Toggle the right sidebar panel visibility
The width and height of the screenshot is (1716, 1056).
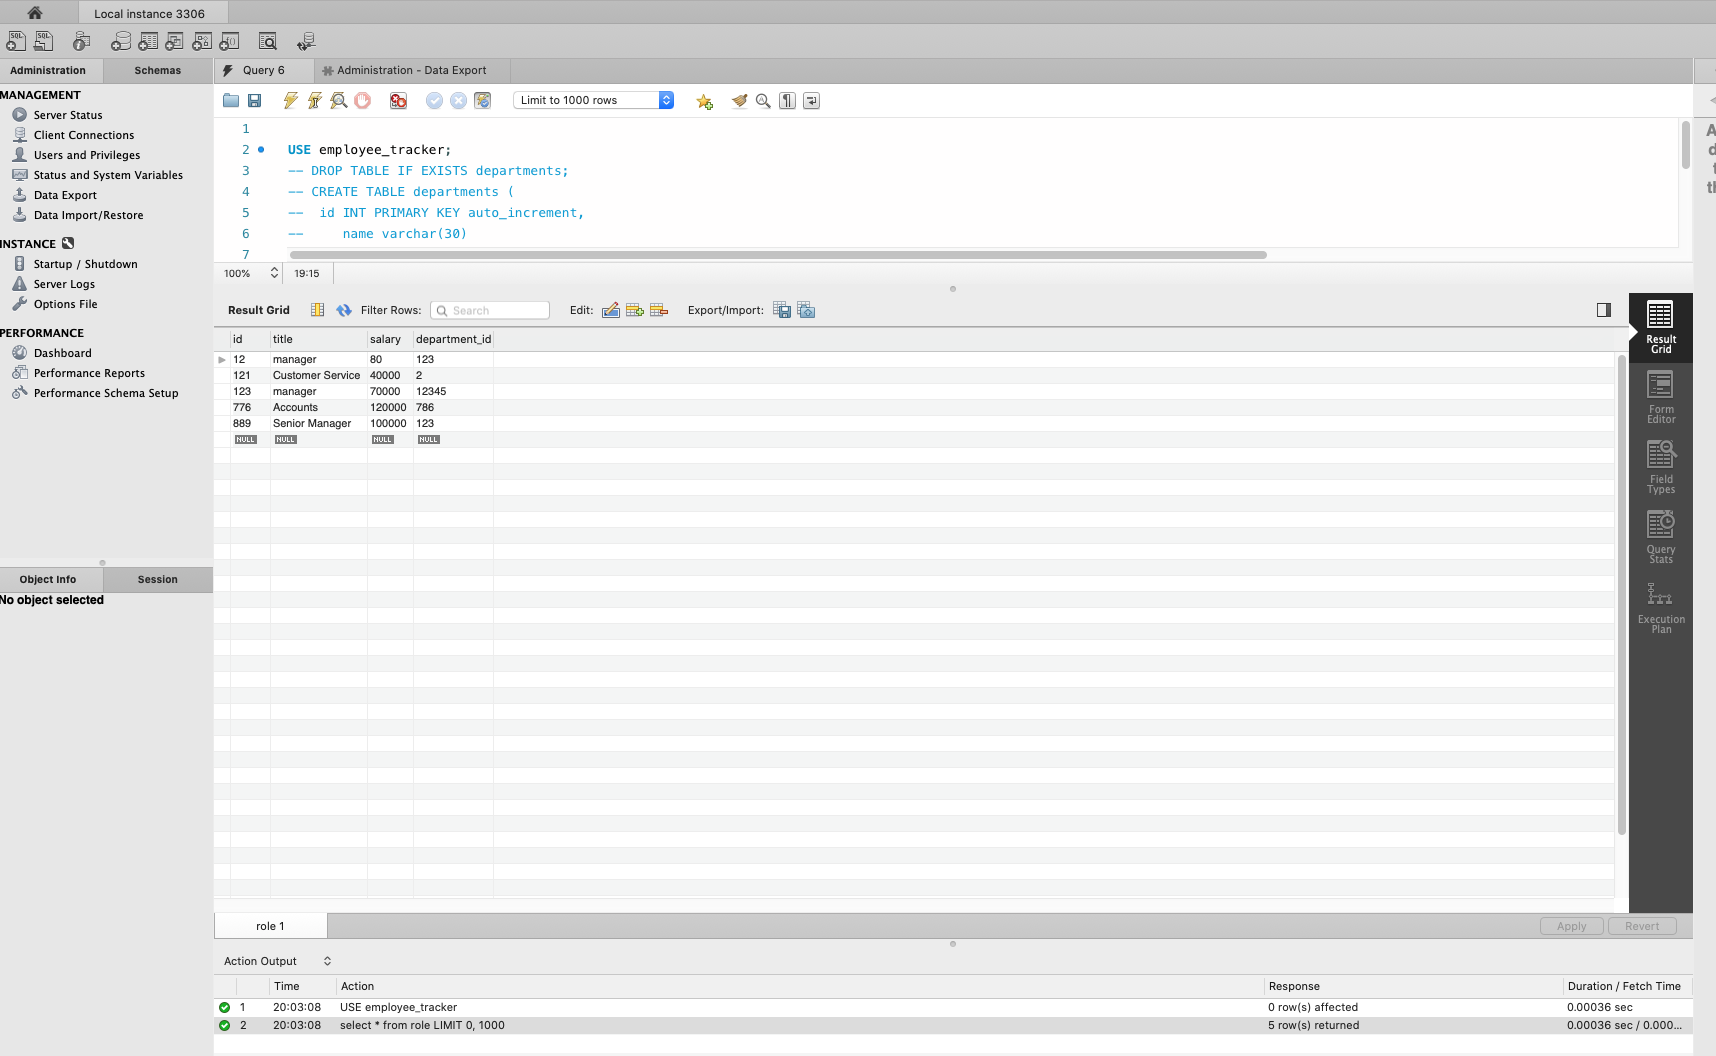1604,310
